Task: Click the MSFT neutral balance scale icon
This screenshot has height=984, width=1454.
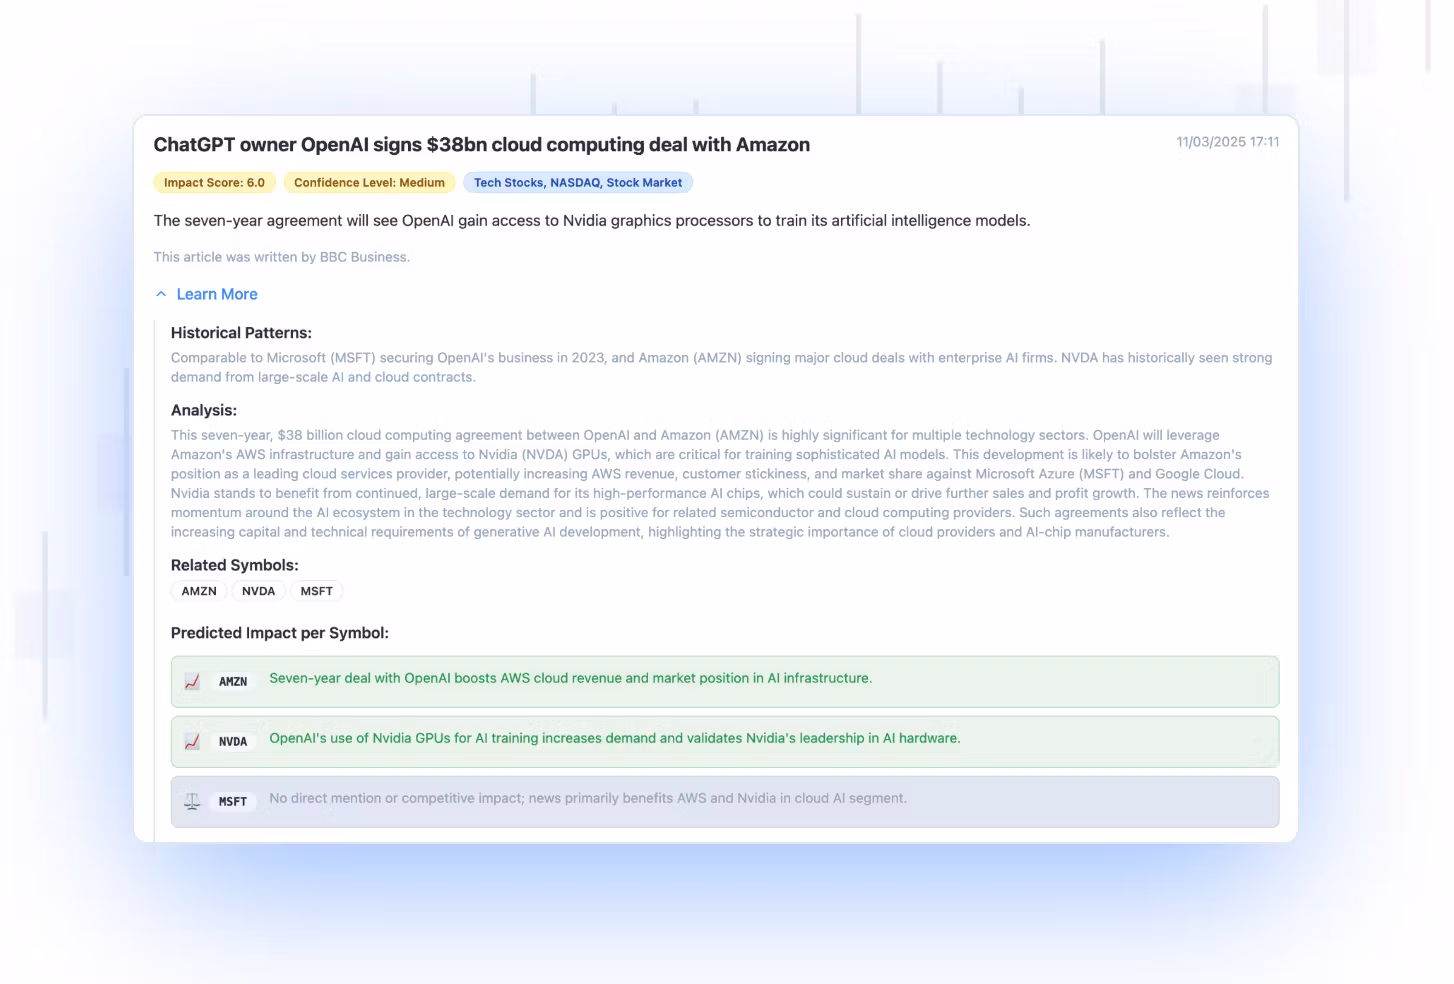Action: 192,802
